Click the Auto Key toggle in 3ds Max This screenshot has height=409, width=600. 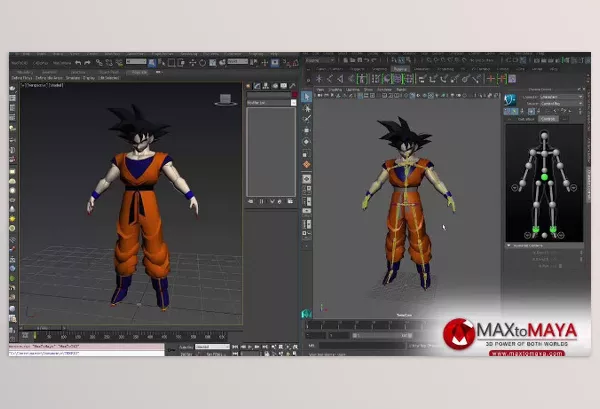186,347
